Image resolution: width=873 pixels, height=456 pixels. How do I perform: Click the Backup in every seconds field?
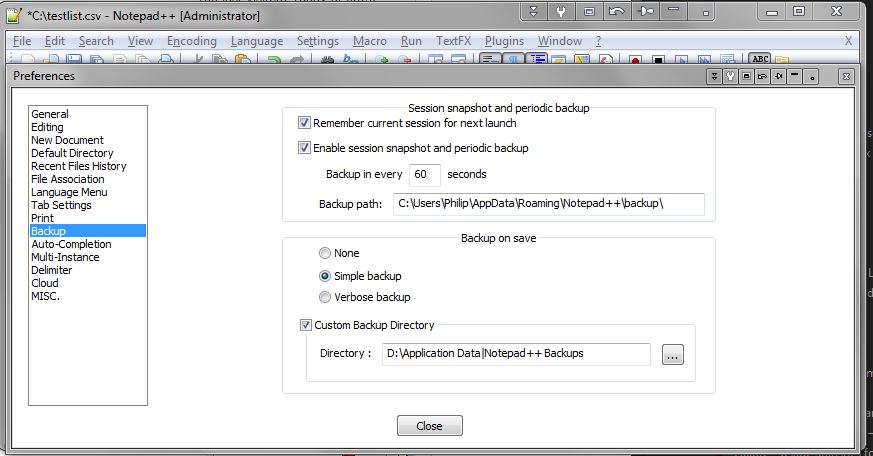[x=425, y=175]
